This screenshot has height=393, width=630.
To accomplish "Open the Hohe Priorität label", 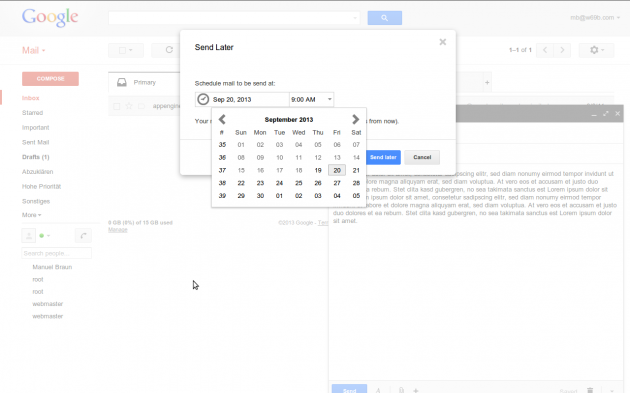I will pos(41,186).
